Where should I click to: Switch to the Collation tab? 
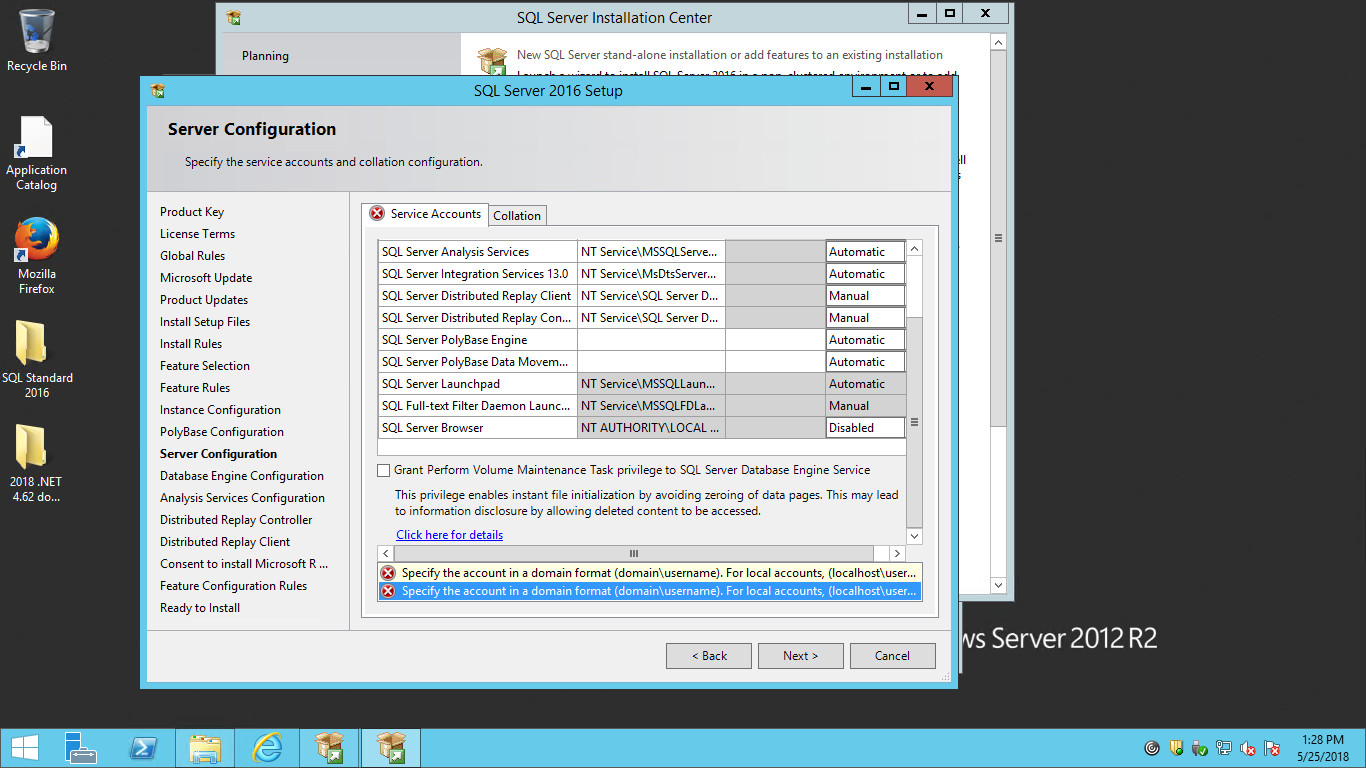pyautogui.click(x=517, y=216)
